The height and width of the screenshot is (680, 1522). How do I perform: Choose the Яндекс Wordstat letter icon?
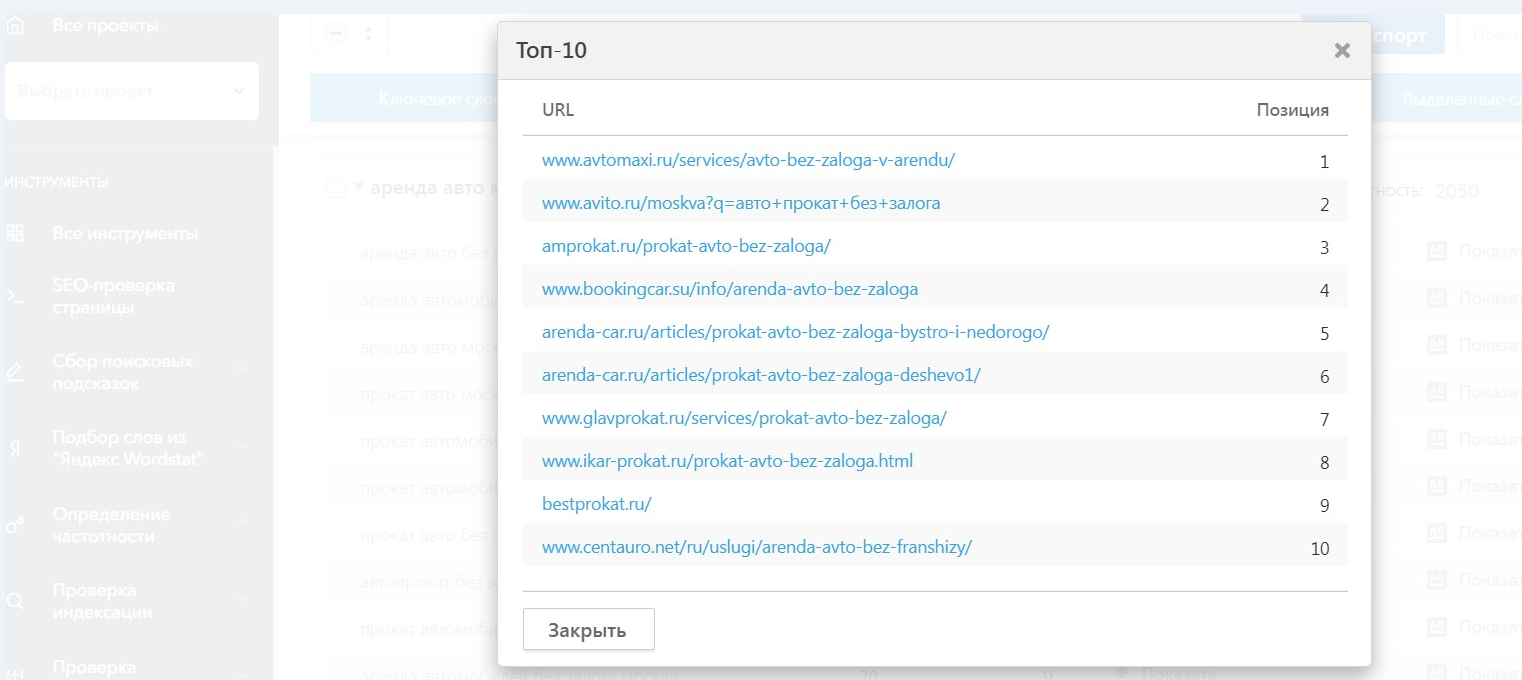[x=15, y=449]
